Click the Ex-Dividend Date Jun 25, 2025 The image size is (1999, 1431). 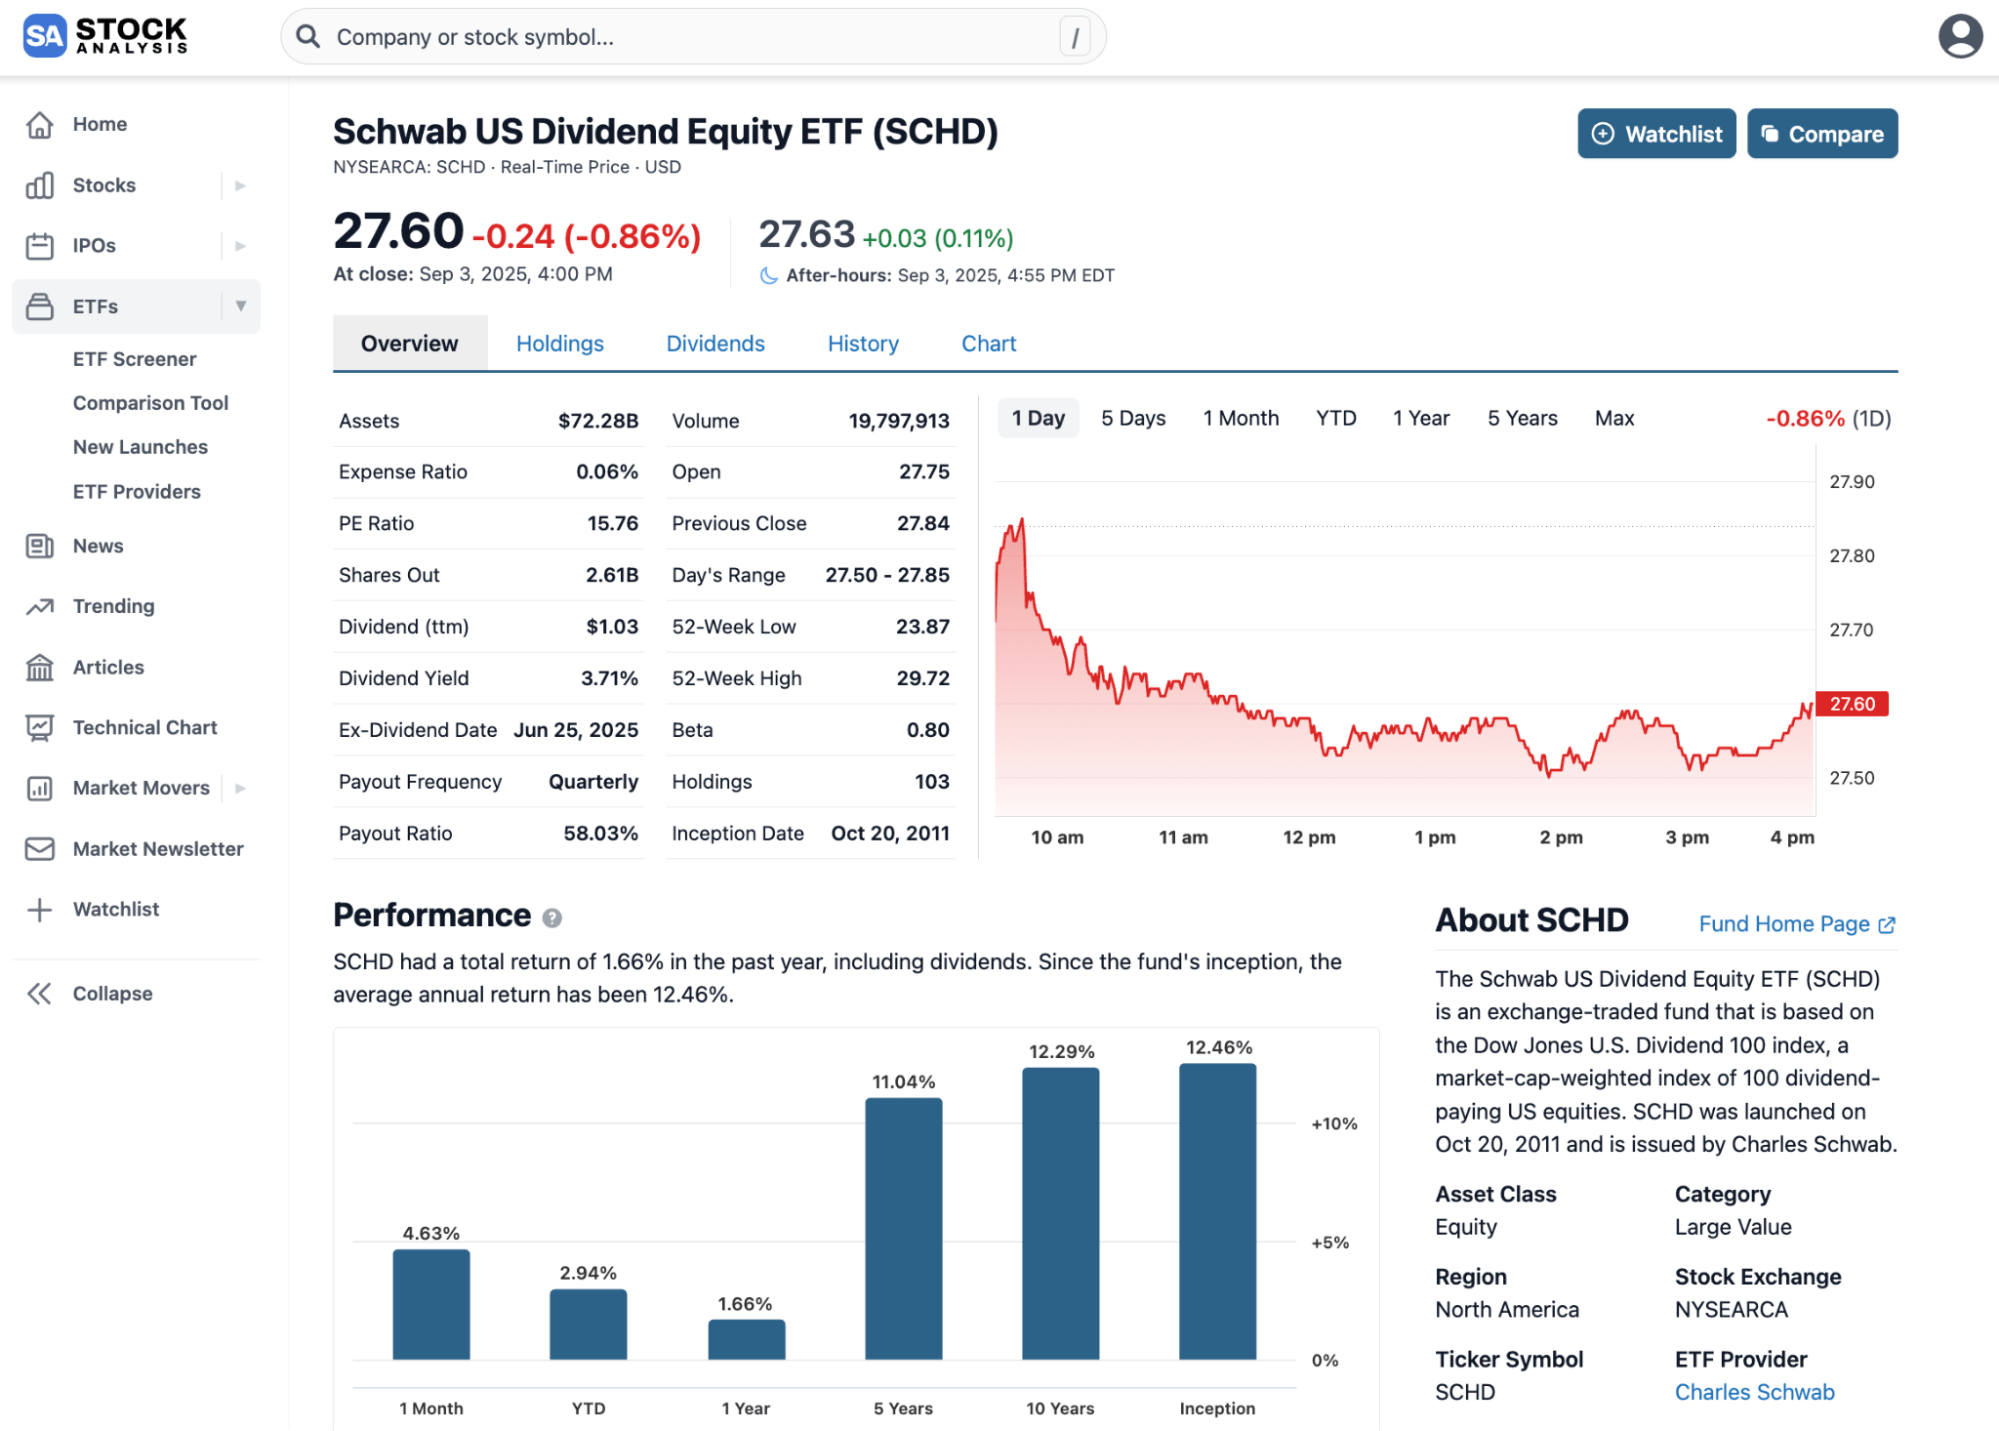click(576, 730)
